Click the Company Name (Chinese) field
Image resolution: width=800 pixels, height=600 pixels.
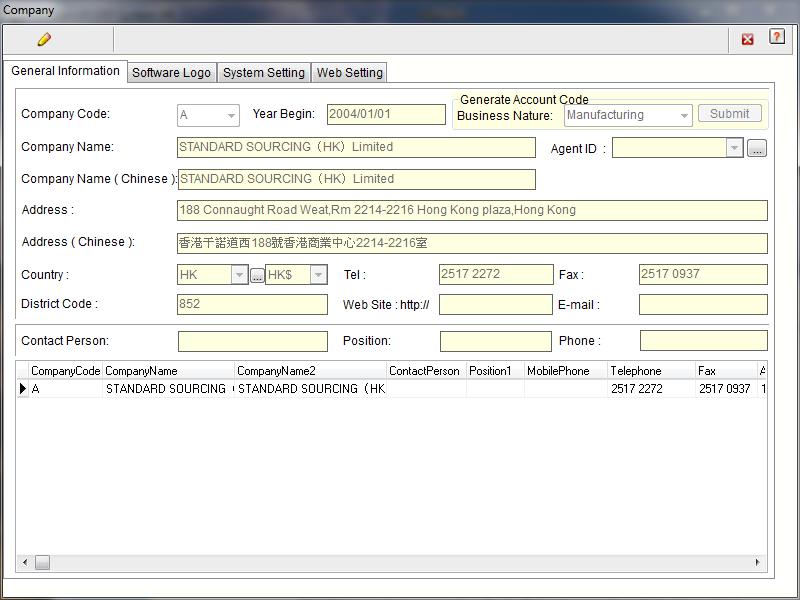pos(356,179)
